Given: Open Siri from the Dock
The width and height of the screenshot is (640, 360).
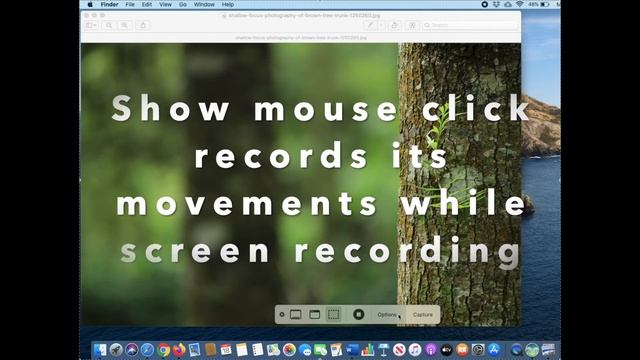Looking at the screenshot, I should [x=131, y=350].
